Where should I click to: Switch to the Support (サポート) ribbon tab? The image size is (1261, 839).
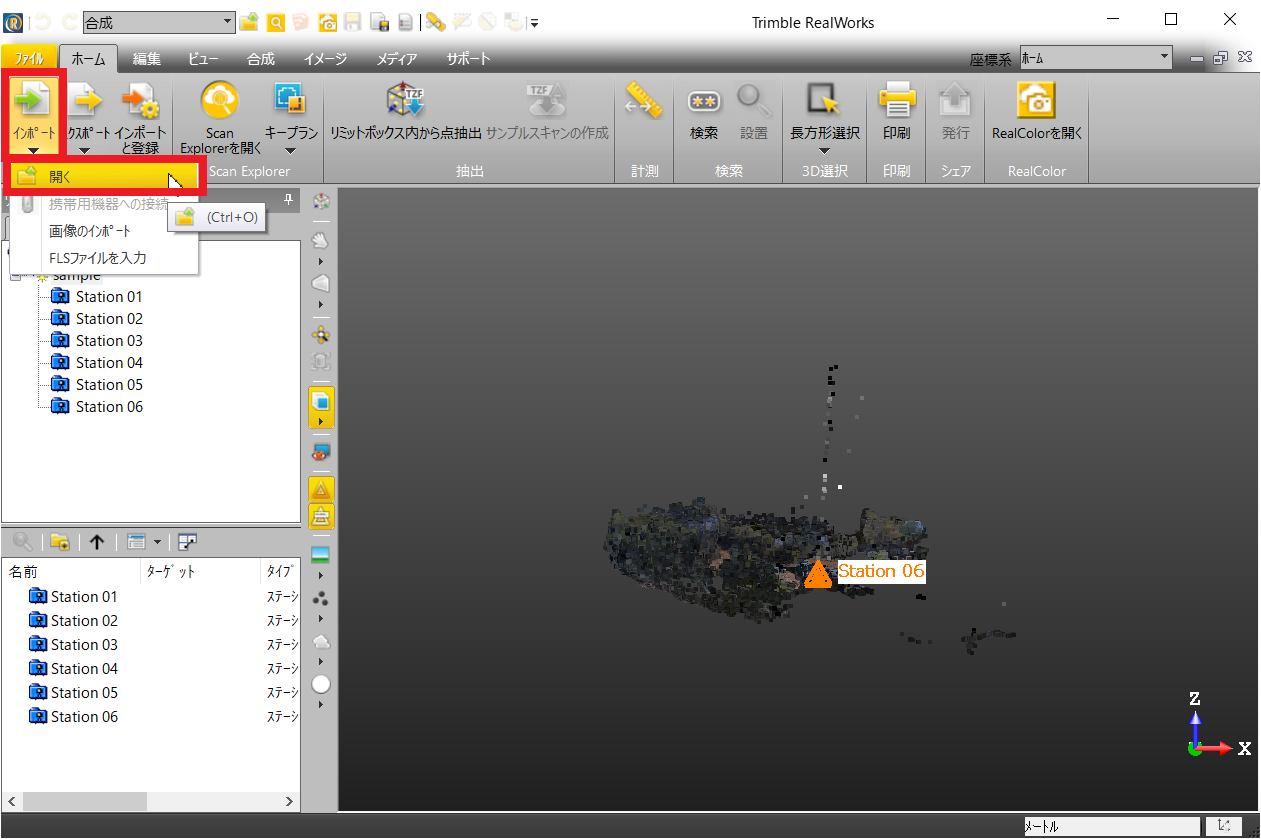click(x=469, y=59)
